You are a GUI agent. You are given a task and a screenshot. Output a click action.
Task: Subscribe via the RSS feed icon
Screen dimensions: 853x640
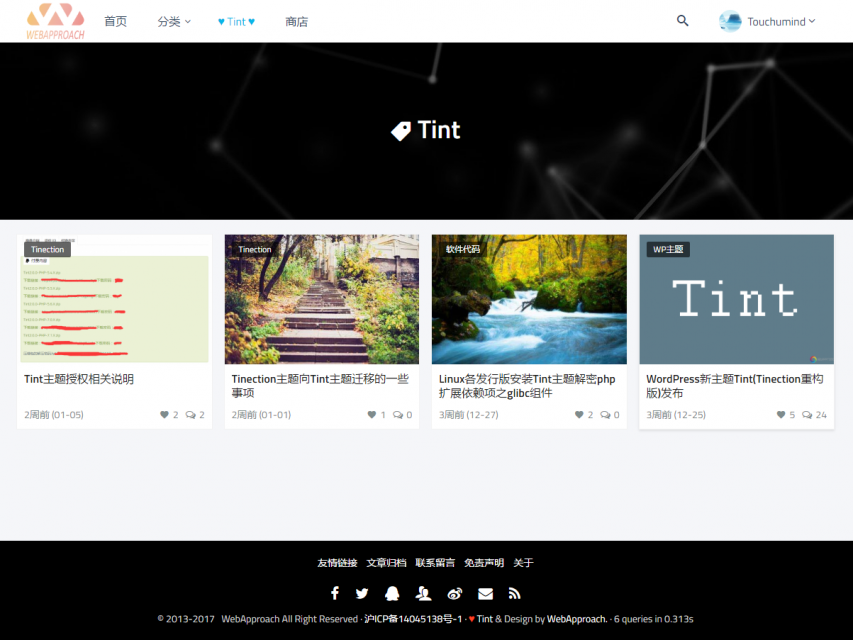click(x=514, y=593)
